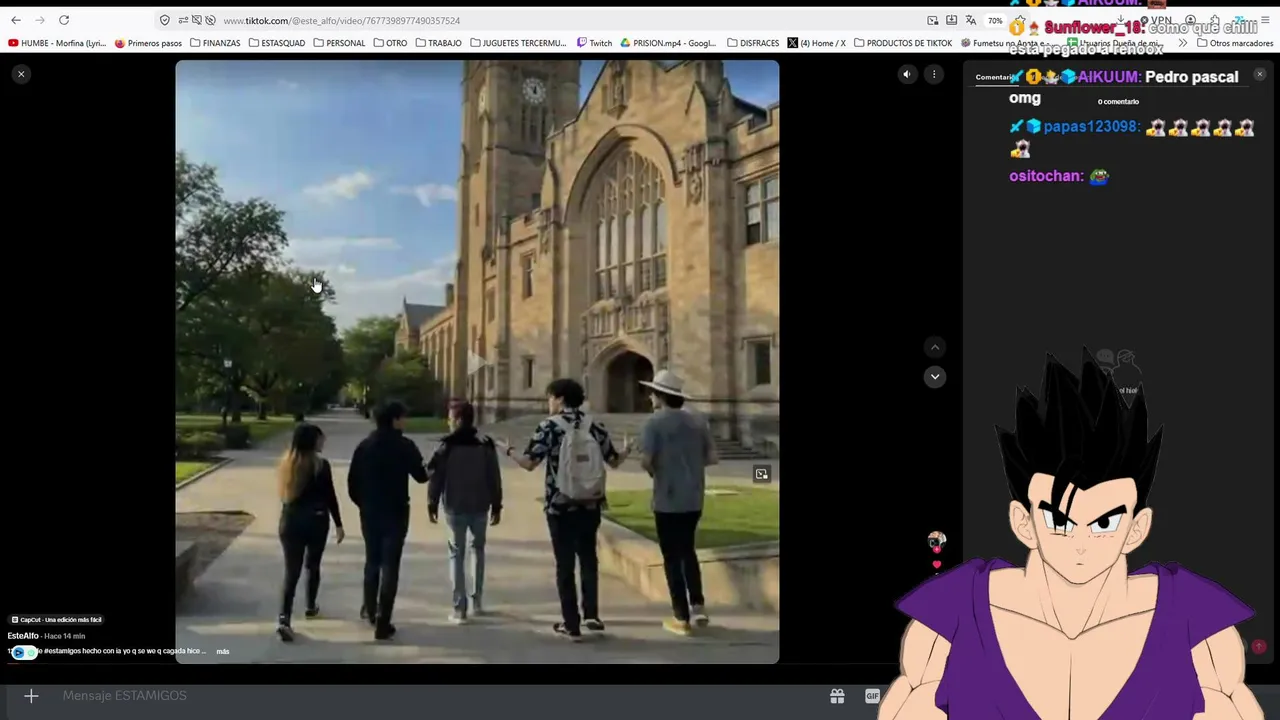Click the plus attachment button
The width and height of the screenshot is (1280, 720).
(x=31, y=696)
